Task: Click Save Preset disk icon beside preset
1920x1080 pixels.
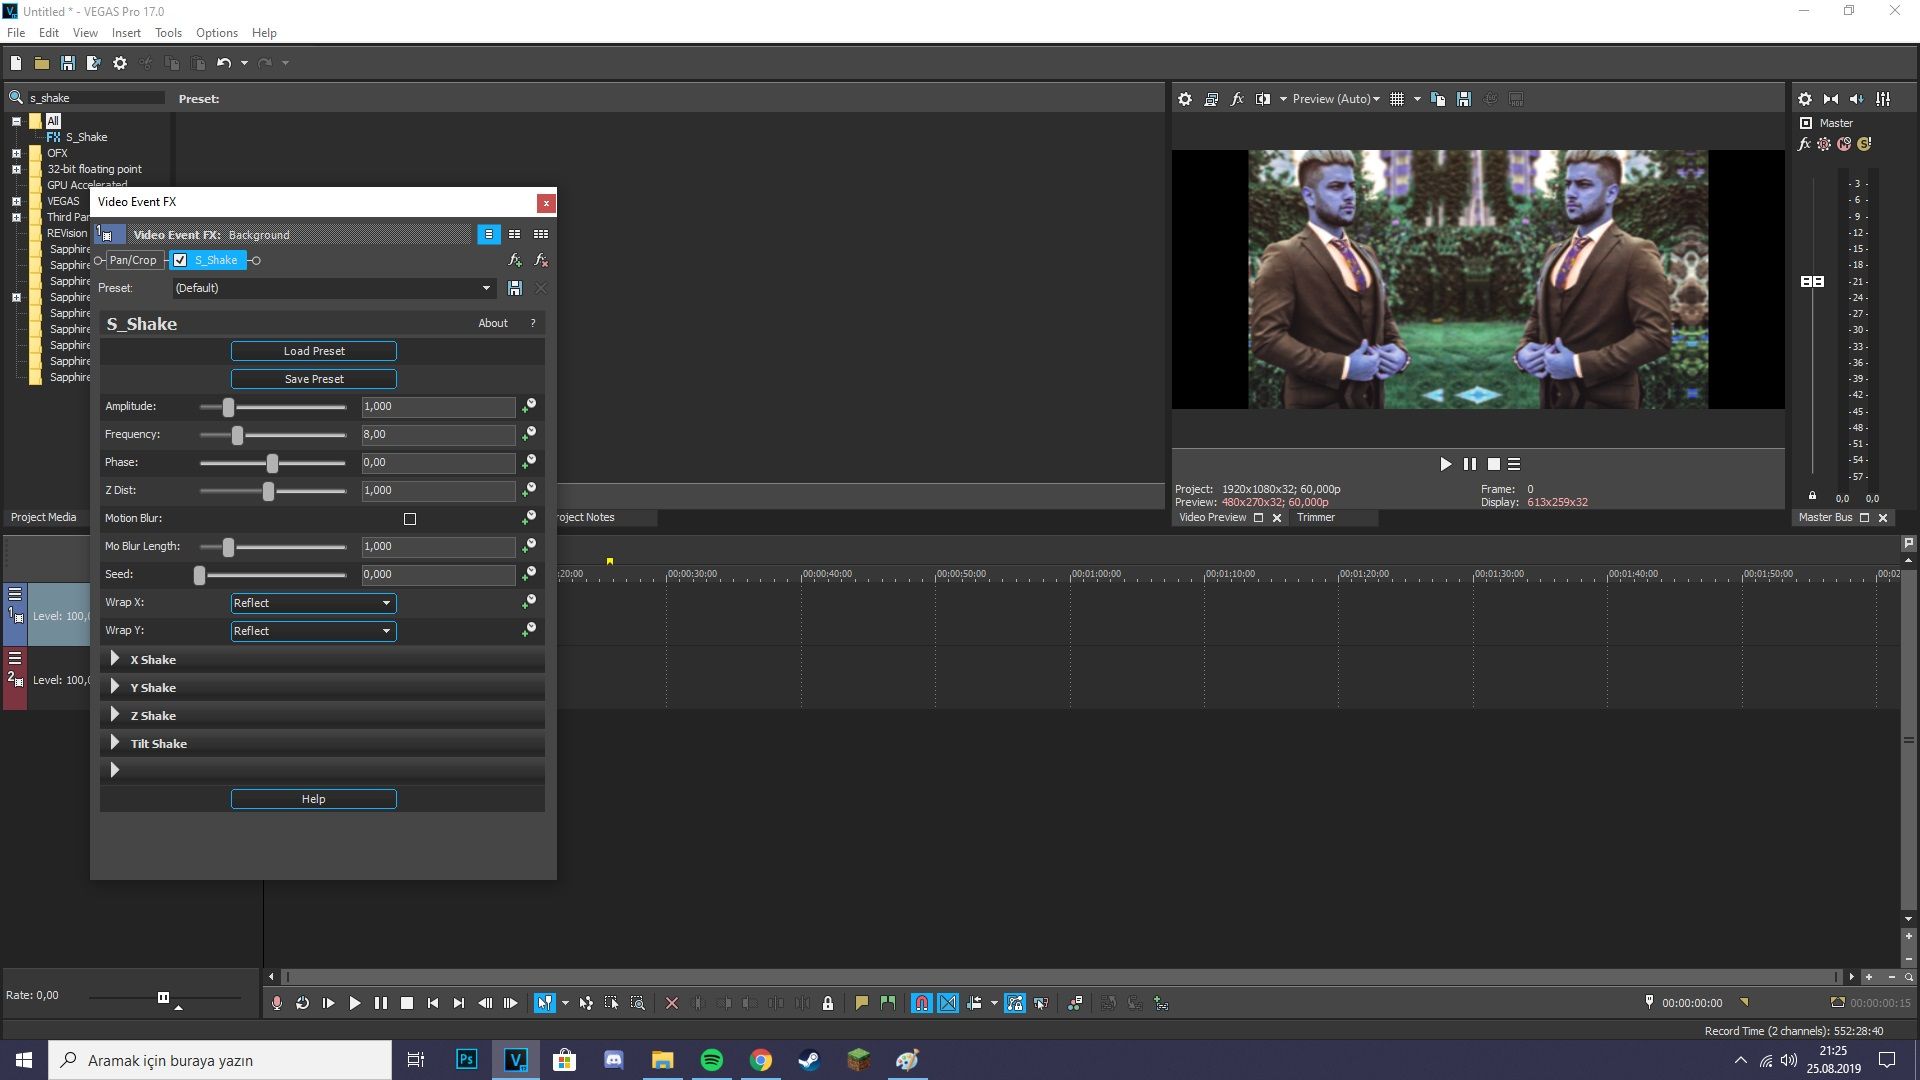Action: 514,288
